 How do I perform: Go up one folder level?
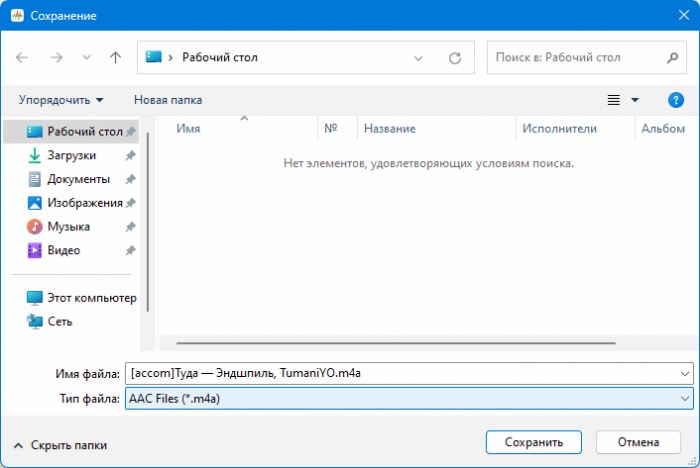(x=116, y=57)
